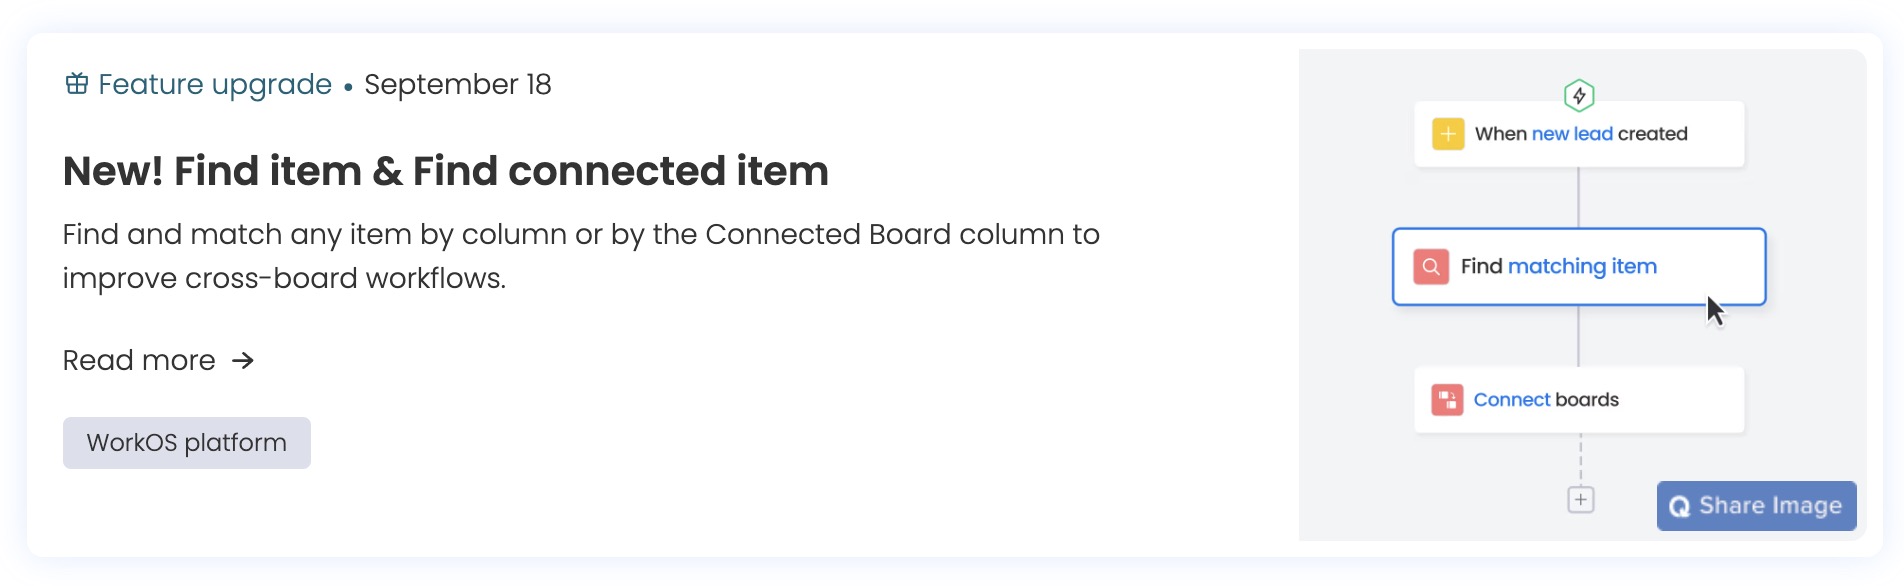Select the WorkOS platform tag

[186, 442]
